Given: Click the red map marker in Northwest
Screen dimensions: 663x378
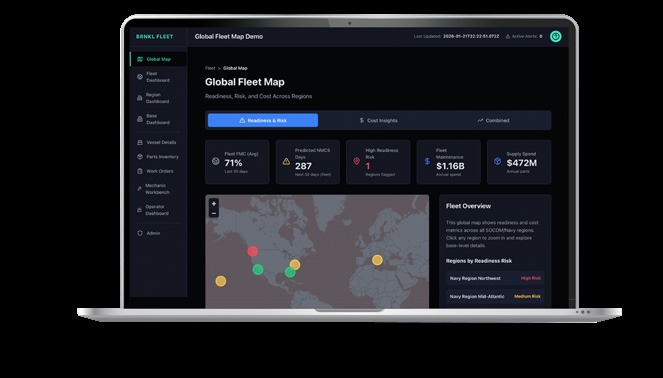Looking at the screenshot, I should click(253, 252).
